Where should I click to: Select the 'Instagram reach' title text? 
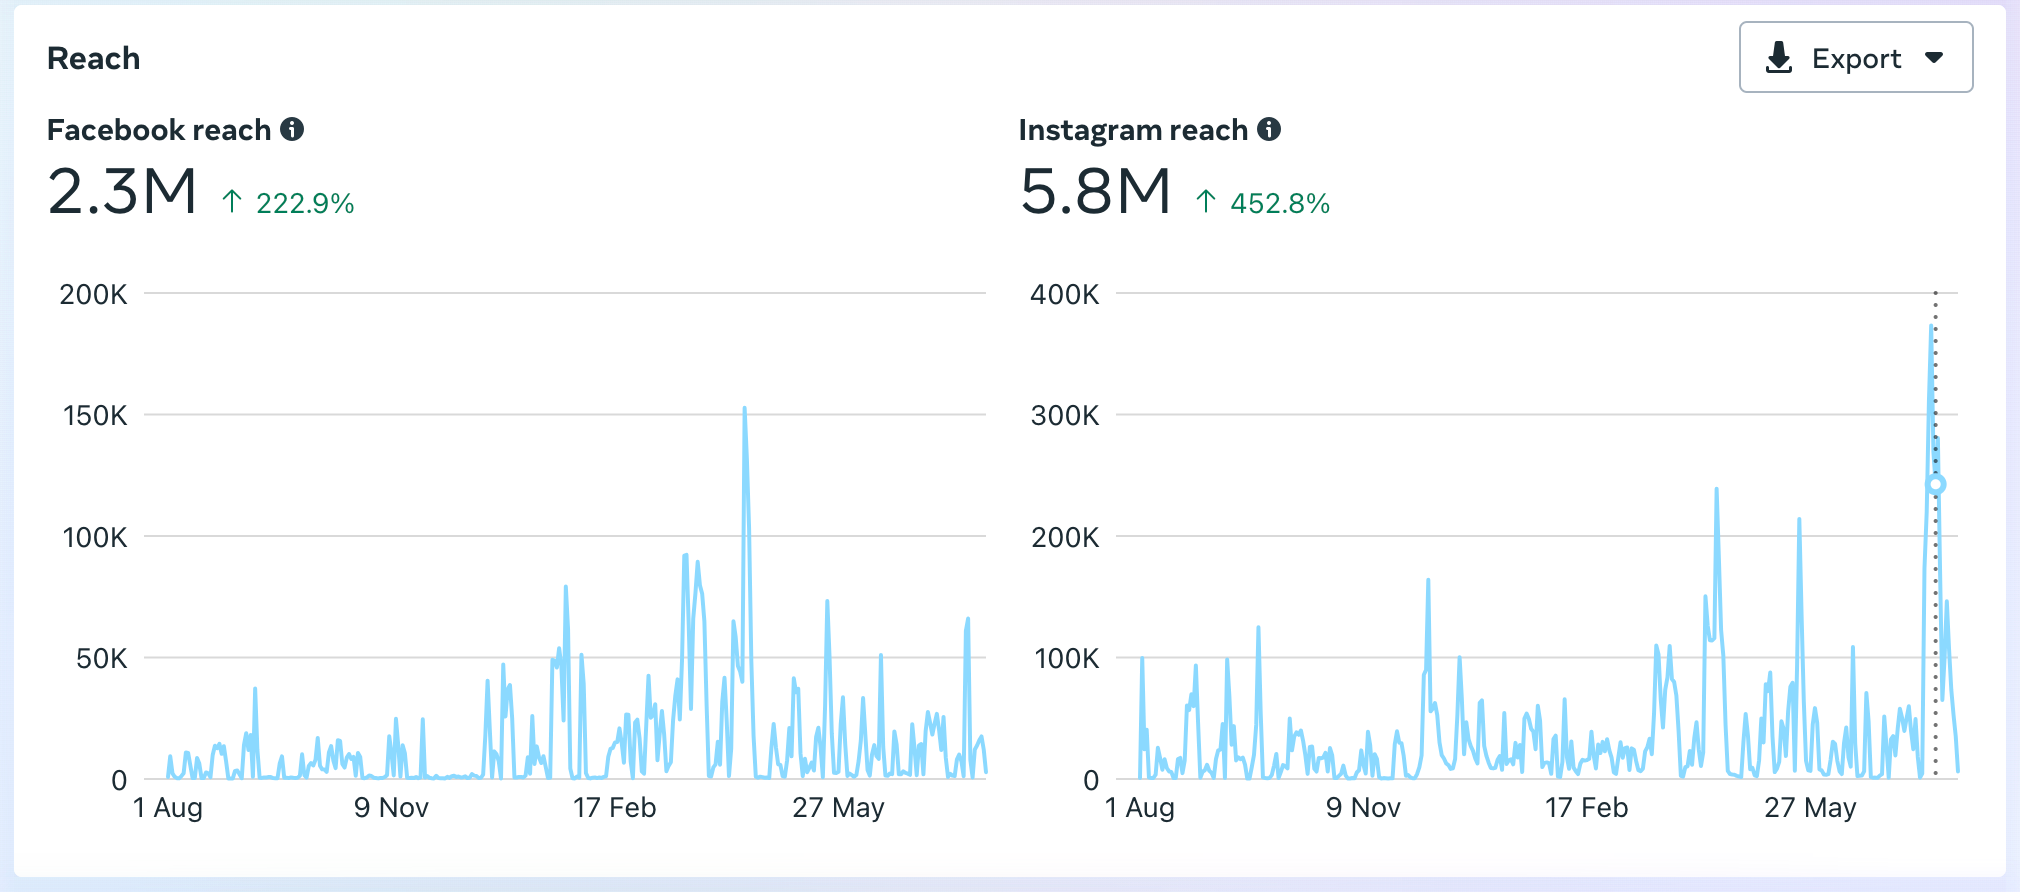coord(1133,130)
